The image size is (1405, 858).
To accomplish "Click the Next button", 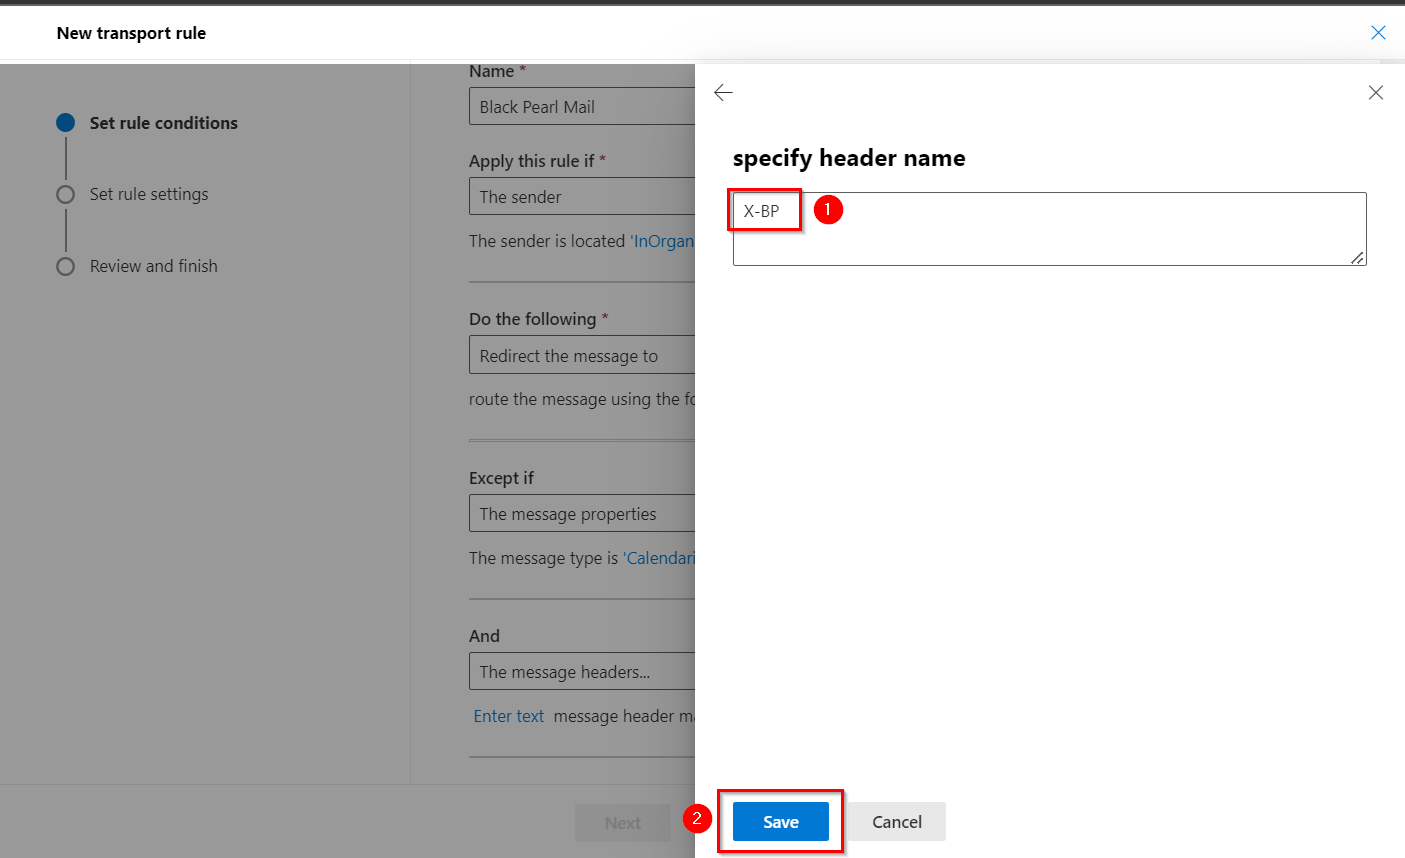I will pyautogui.click(x=622, y=823).
